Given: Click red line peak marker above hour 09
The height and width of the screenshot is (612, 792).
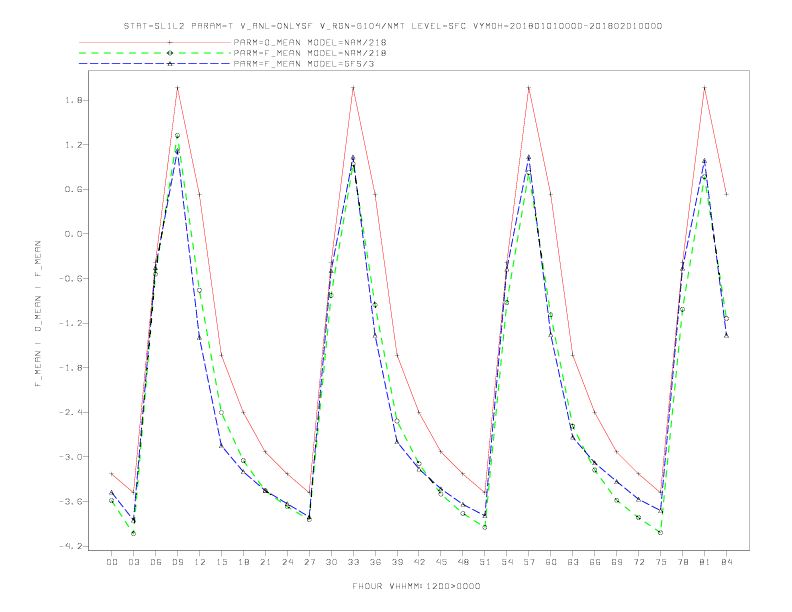Looking at the screenshot, I should [177, 88].
